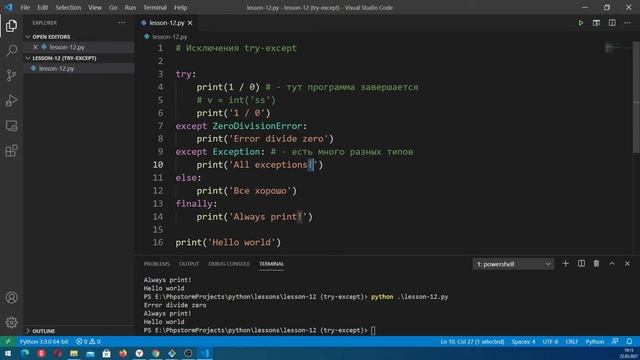The image size is (640, 360).
Task: Click line number 7 in the gutter
Action: tap(160, 126)
